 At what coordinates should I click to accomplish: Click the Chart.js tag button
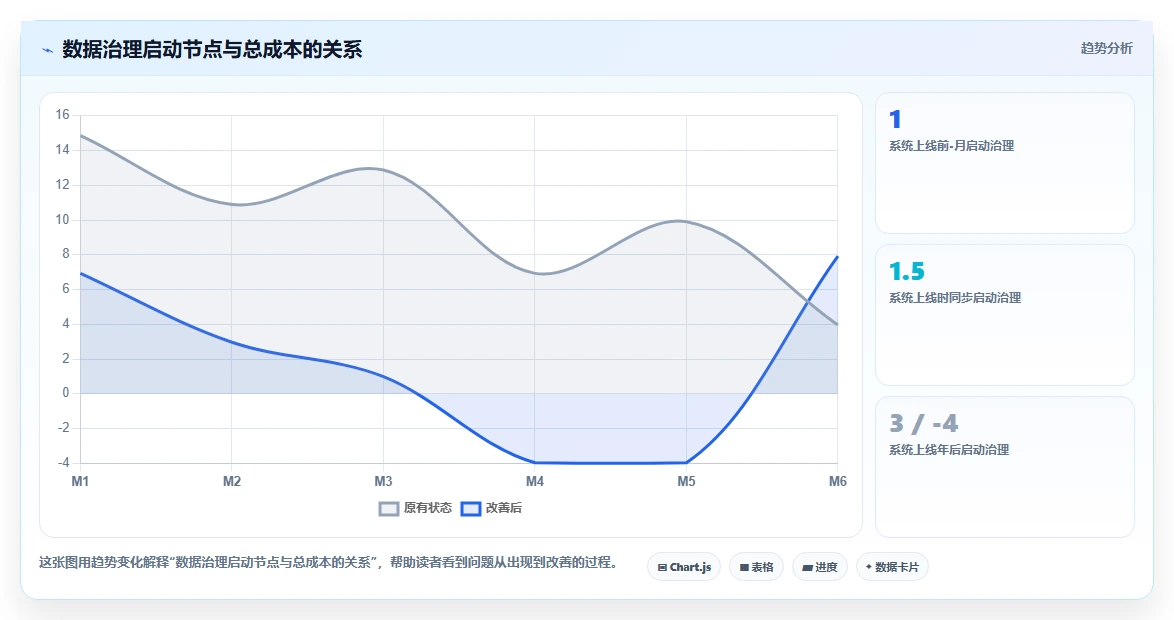click(x=684, y=567)
